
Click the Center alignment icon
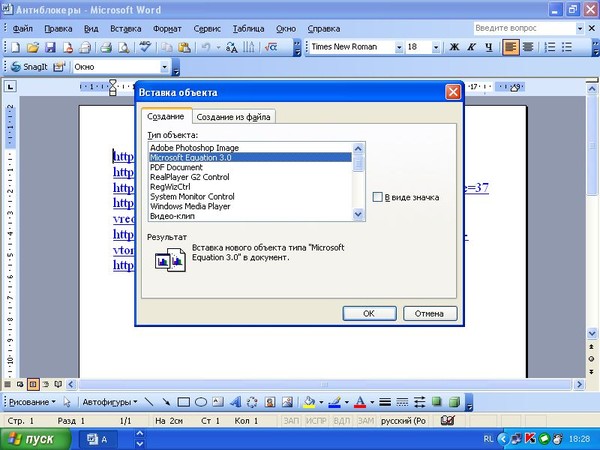[x=528, y=47]
